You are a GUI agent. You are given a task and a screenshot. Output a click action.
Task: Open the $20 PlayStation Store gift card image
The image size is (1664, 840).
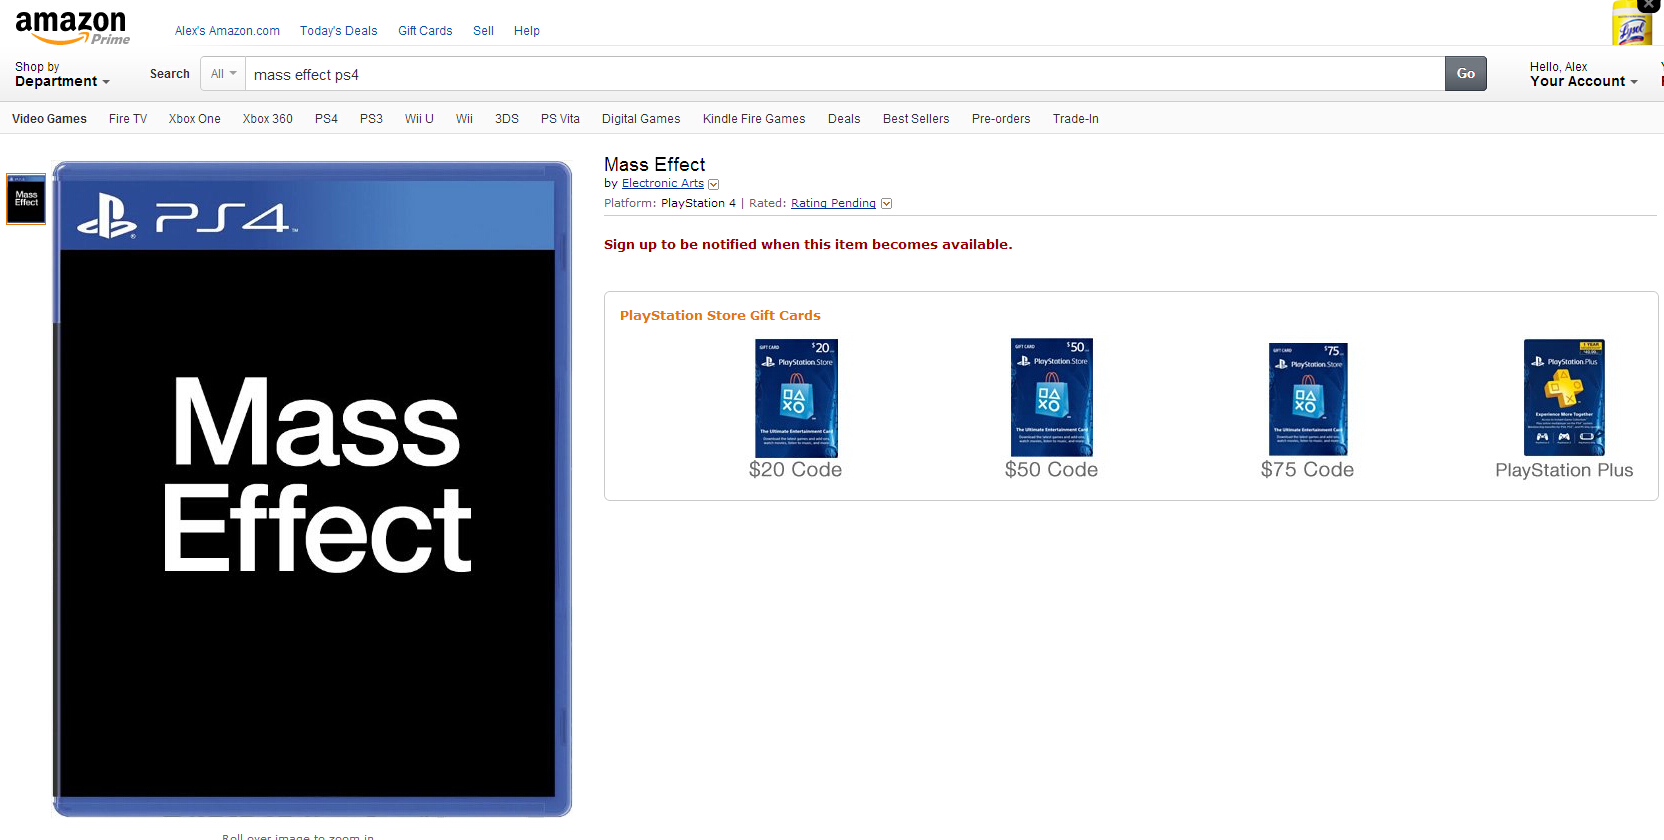click(796, 398)
